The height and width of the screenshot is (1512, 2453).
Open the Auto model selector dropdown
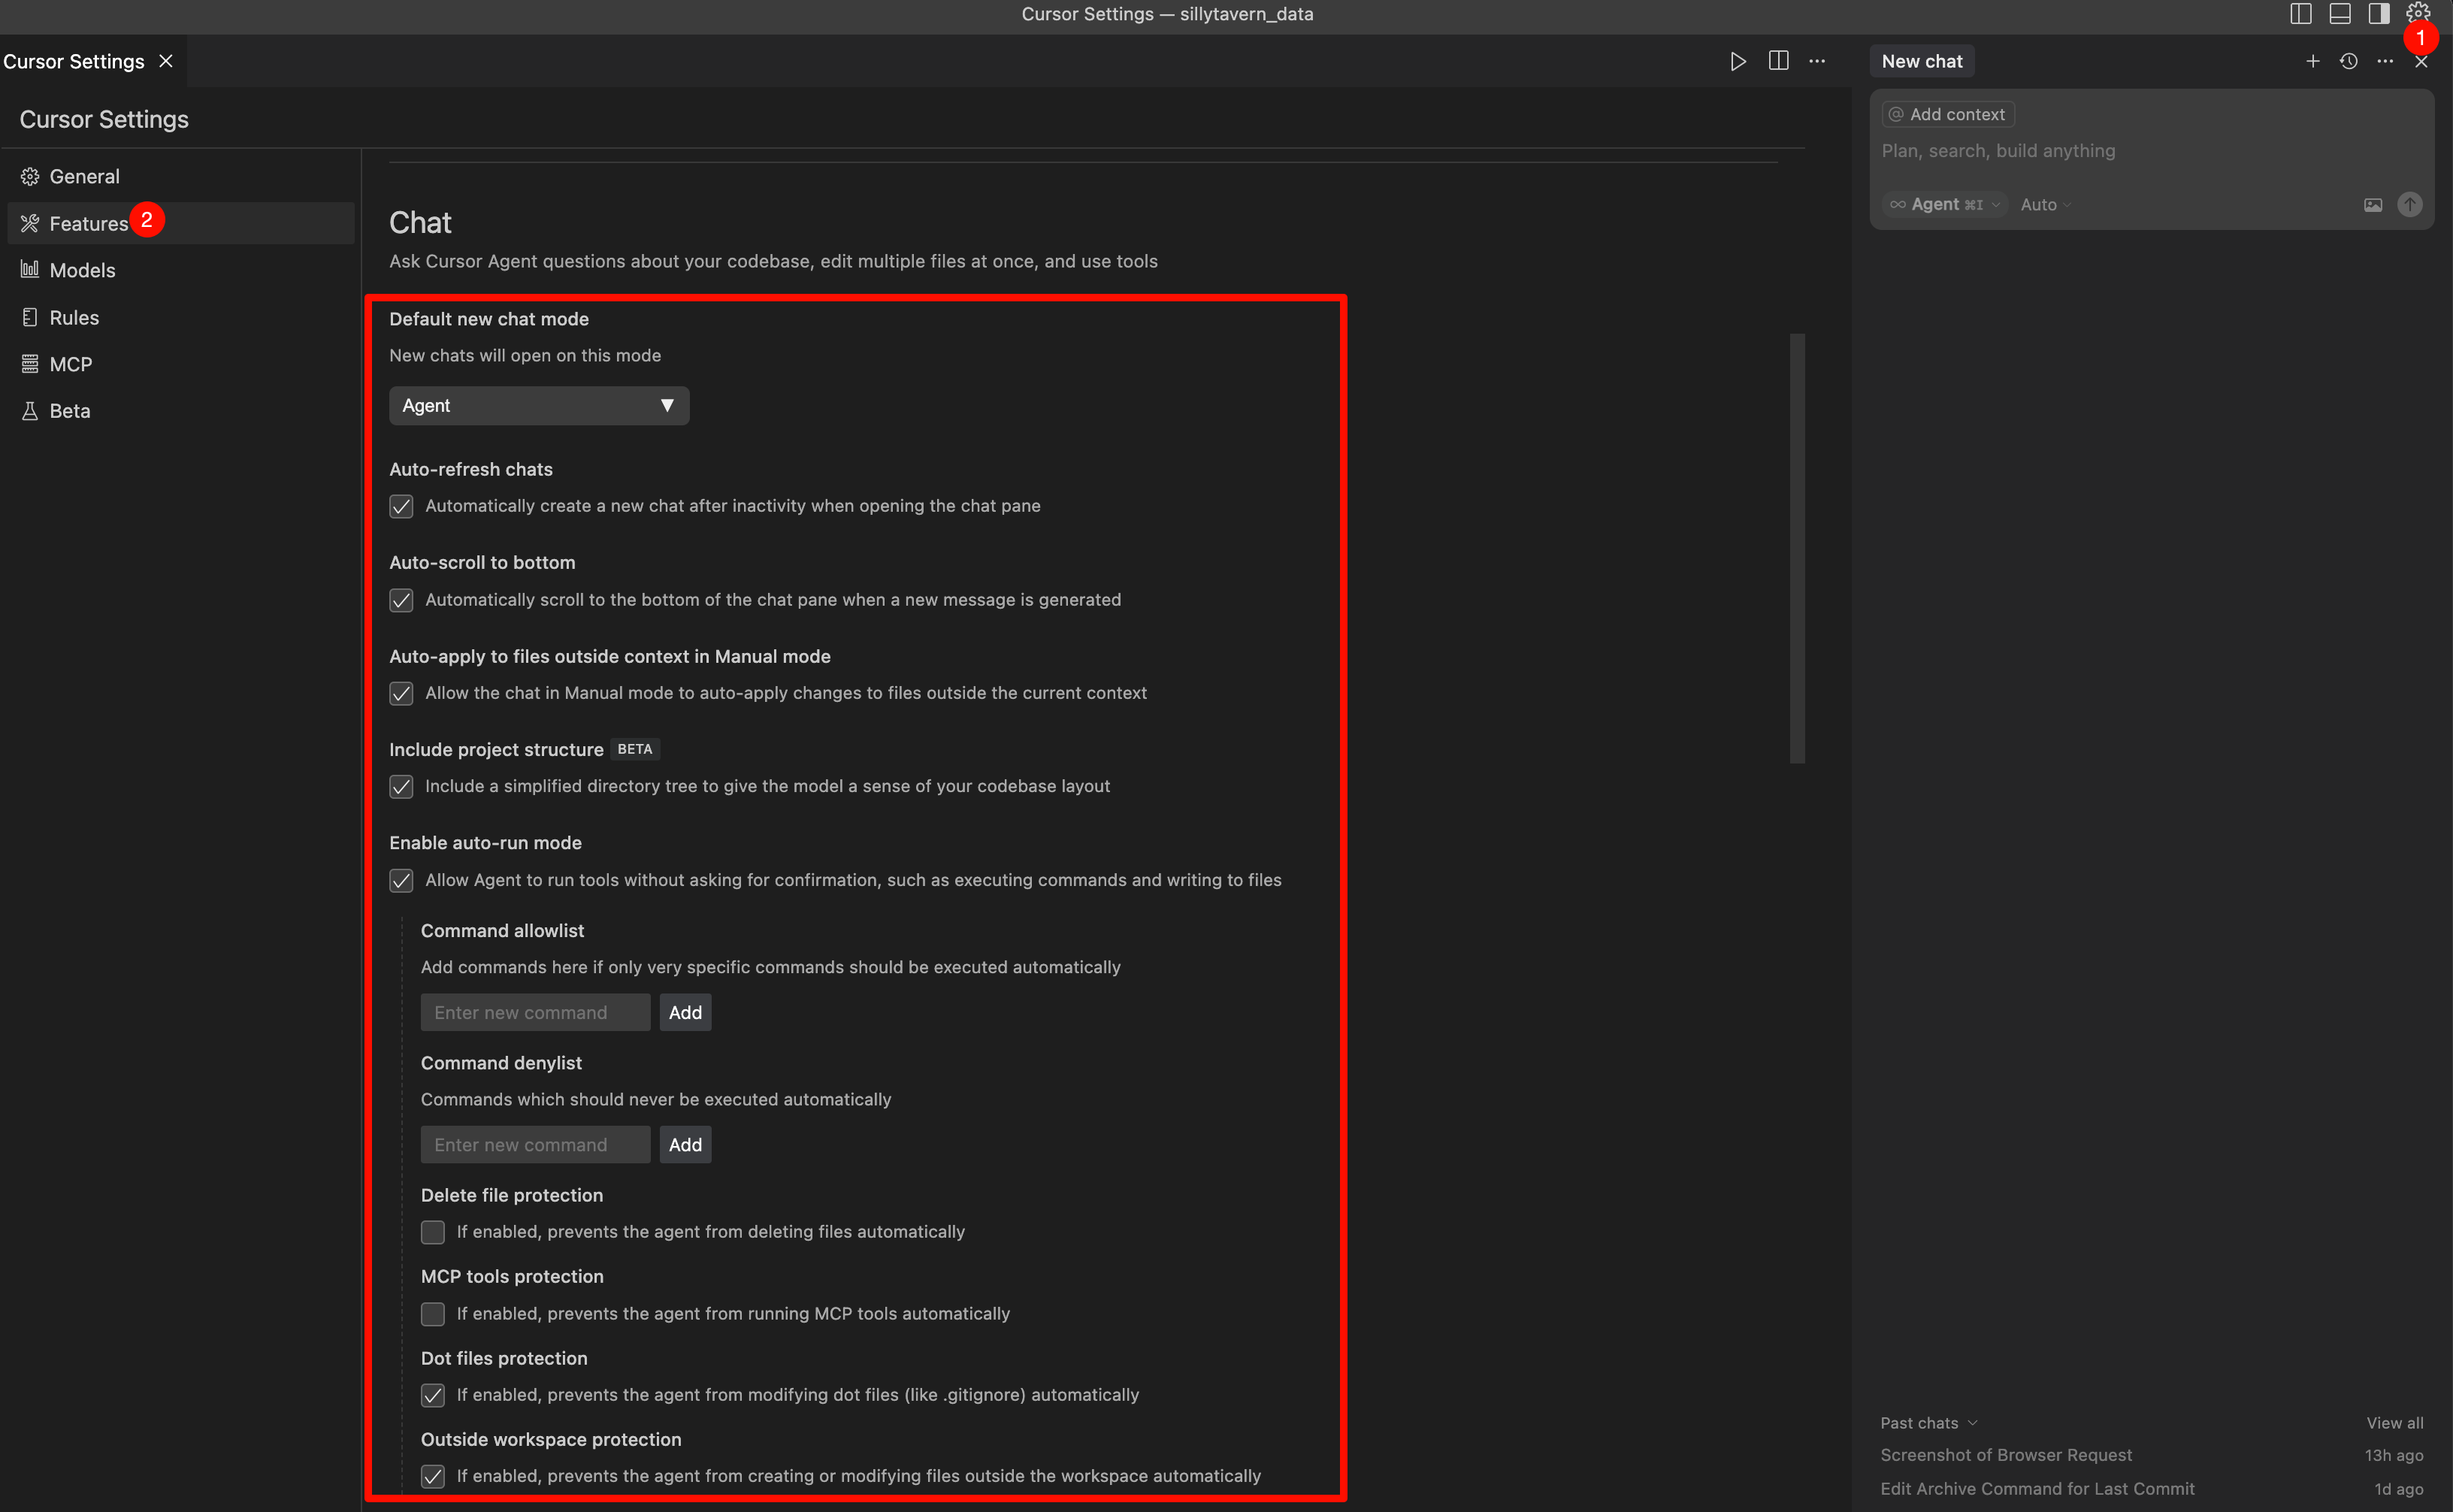coord(2045,204)
